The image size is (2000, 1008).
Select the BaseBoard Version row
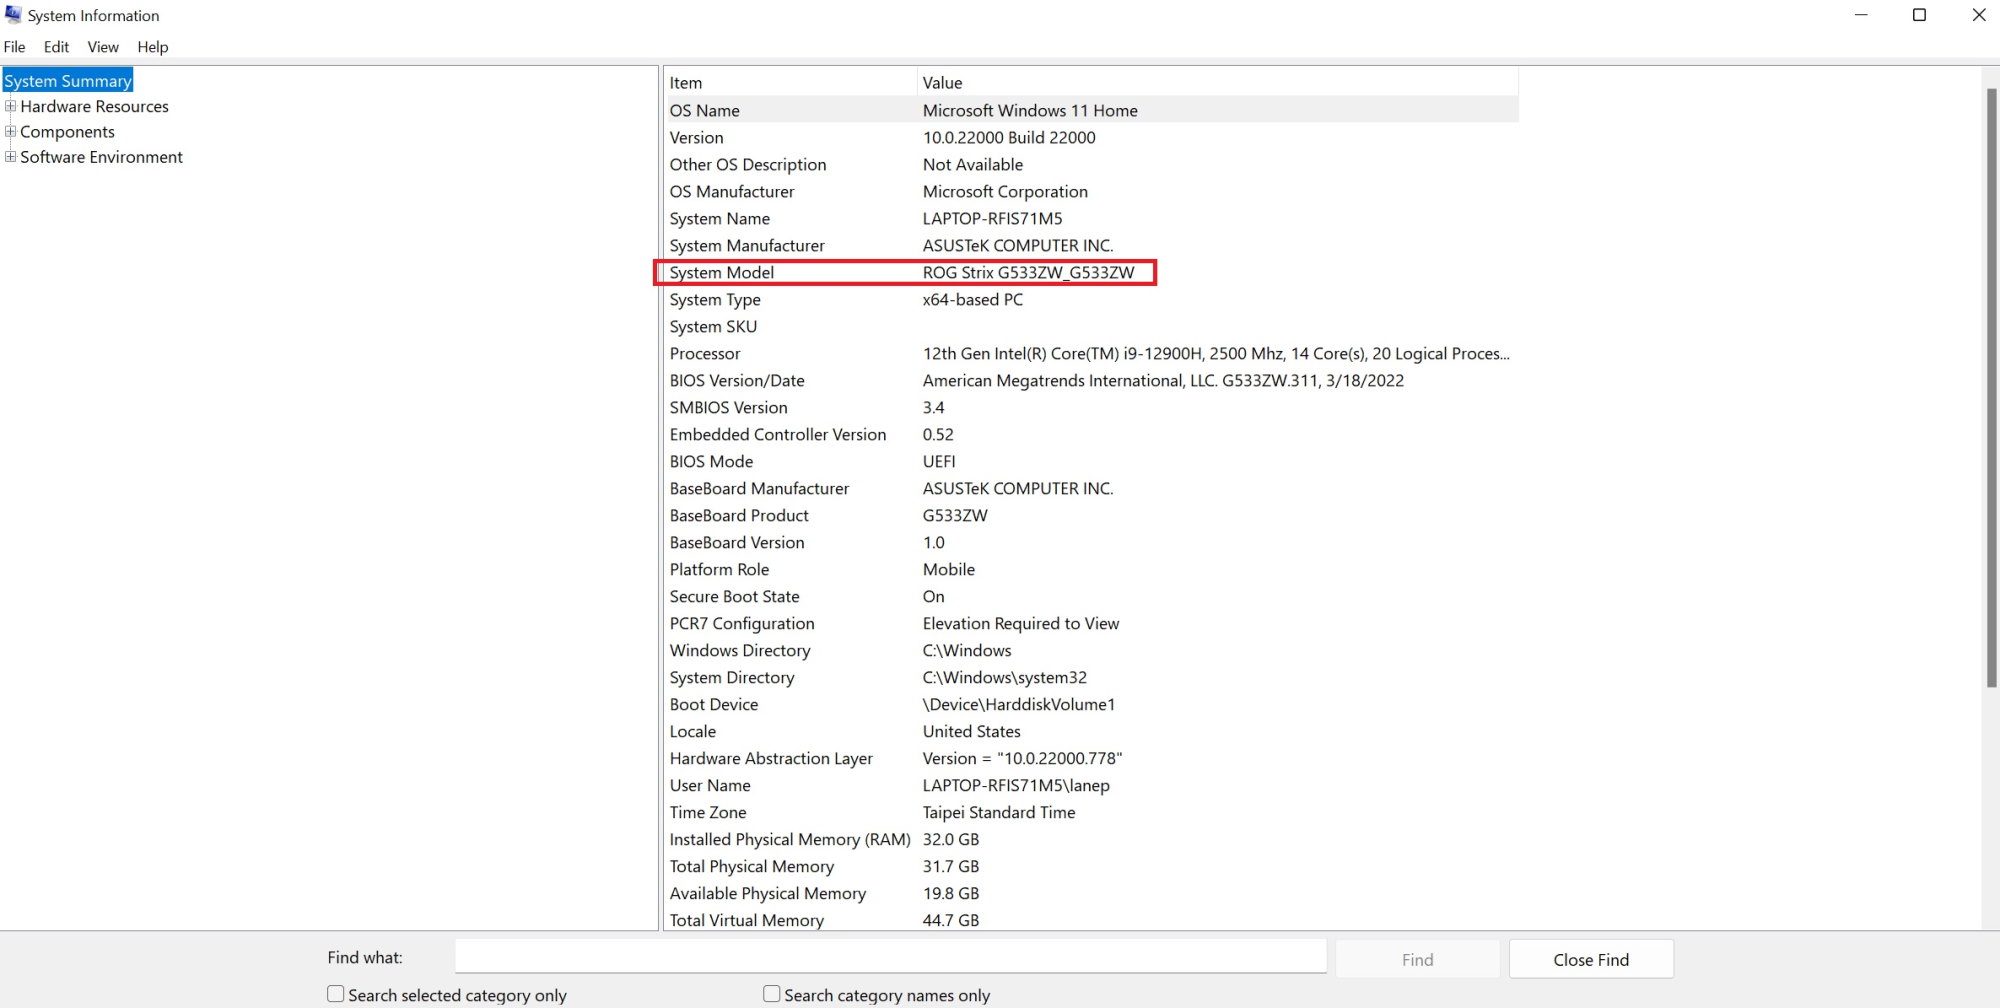tap(1091, 543)
